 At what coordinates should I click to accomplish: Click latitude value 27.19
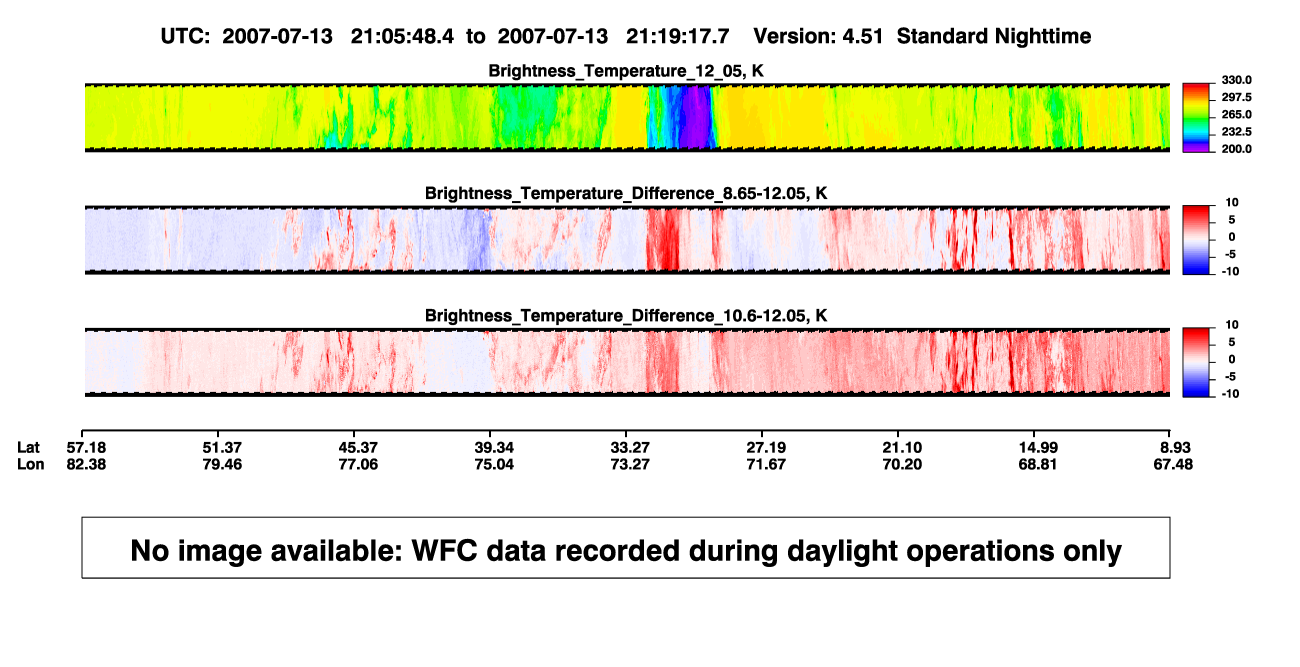click(x=768, y=447)
